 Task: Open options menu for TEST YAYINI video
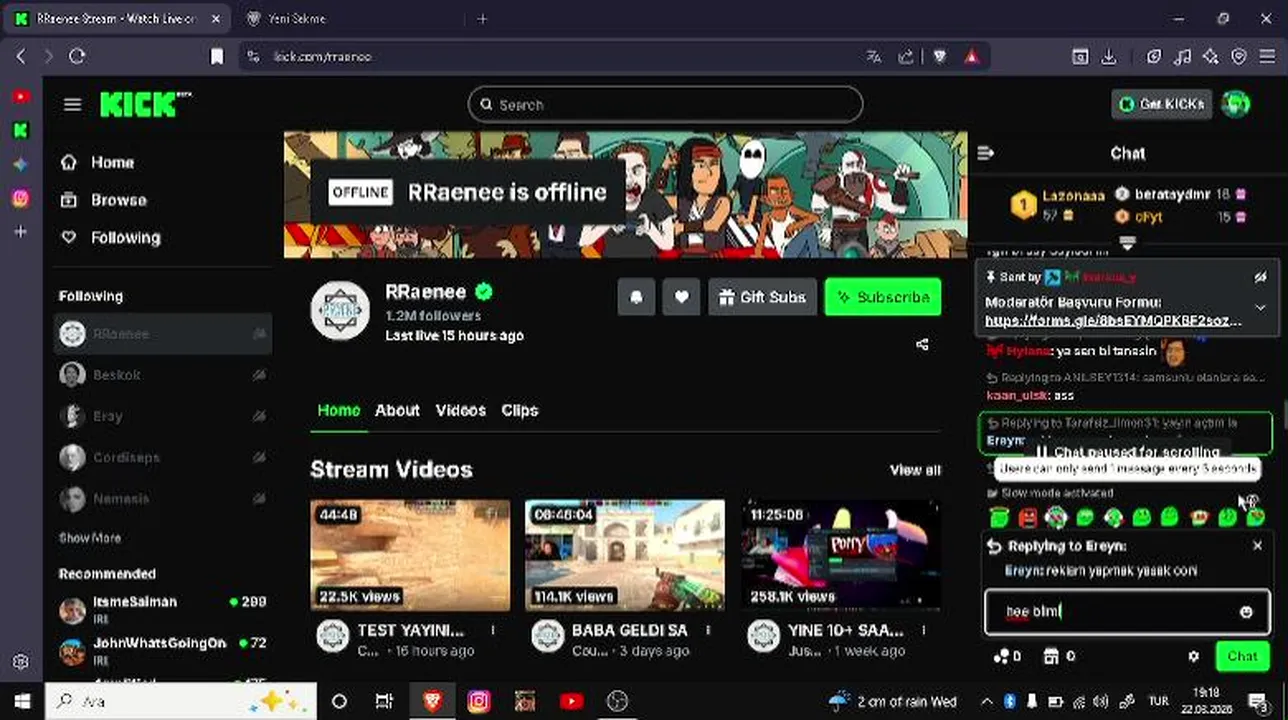pos(492,631)
